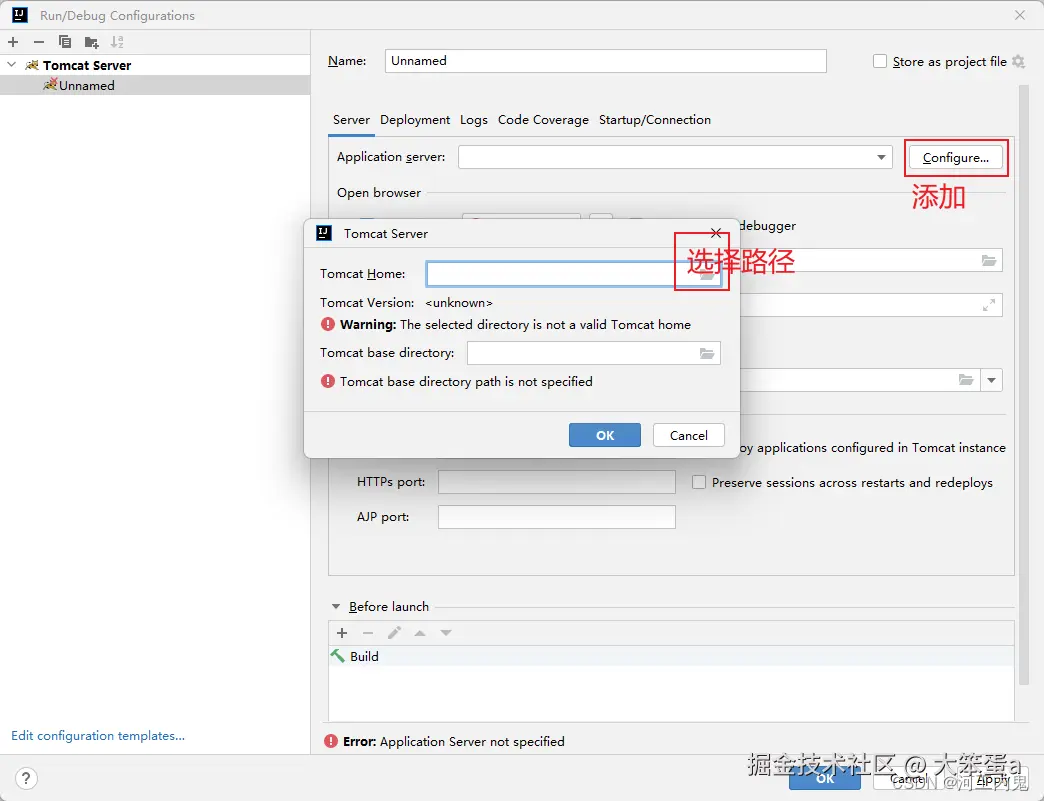The width and height of the screenshot is (1044, 801).
Task: Collapse the Tomcat Server tree node
Action: (x=11, y=65)
